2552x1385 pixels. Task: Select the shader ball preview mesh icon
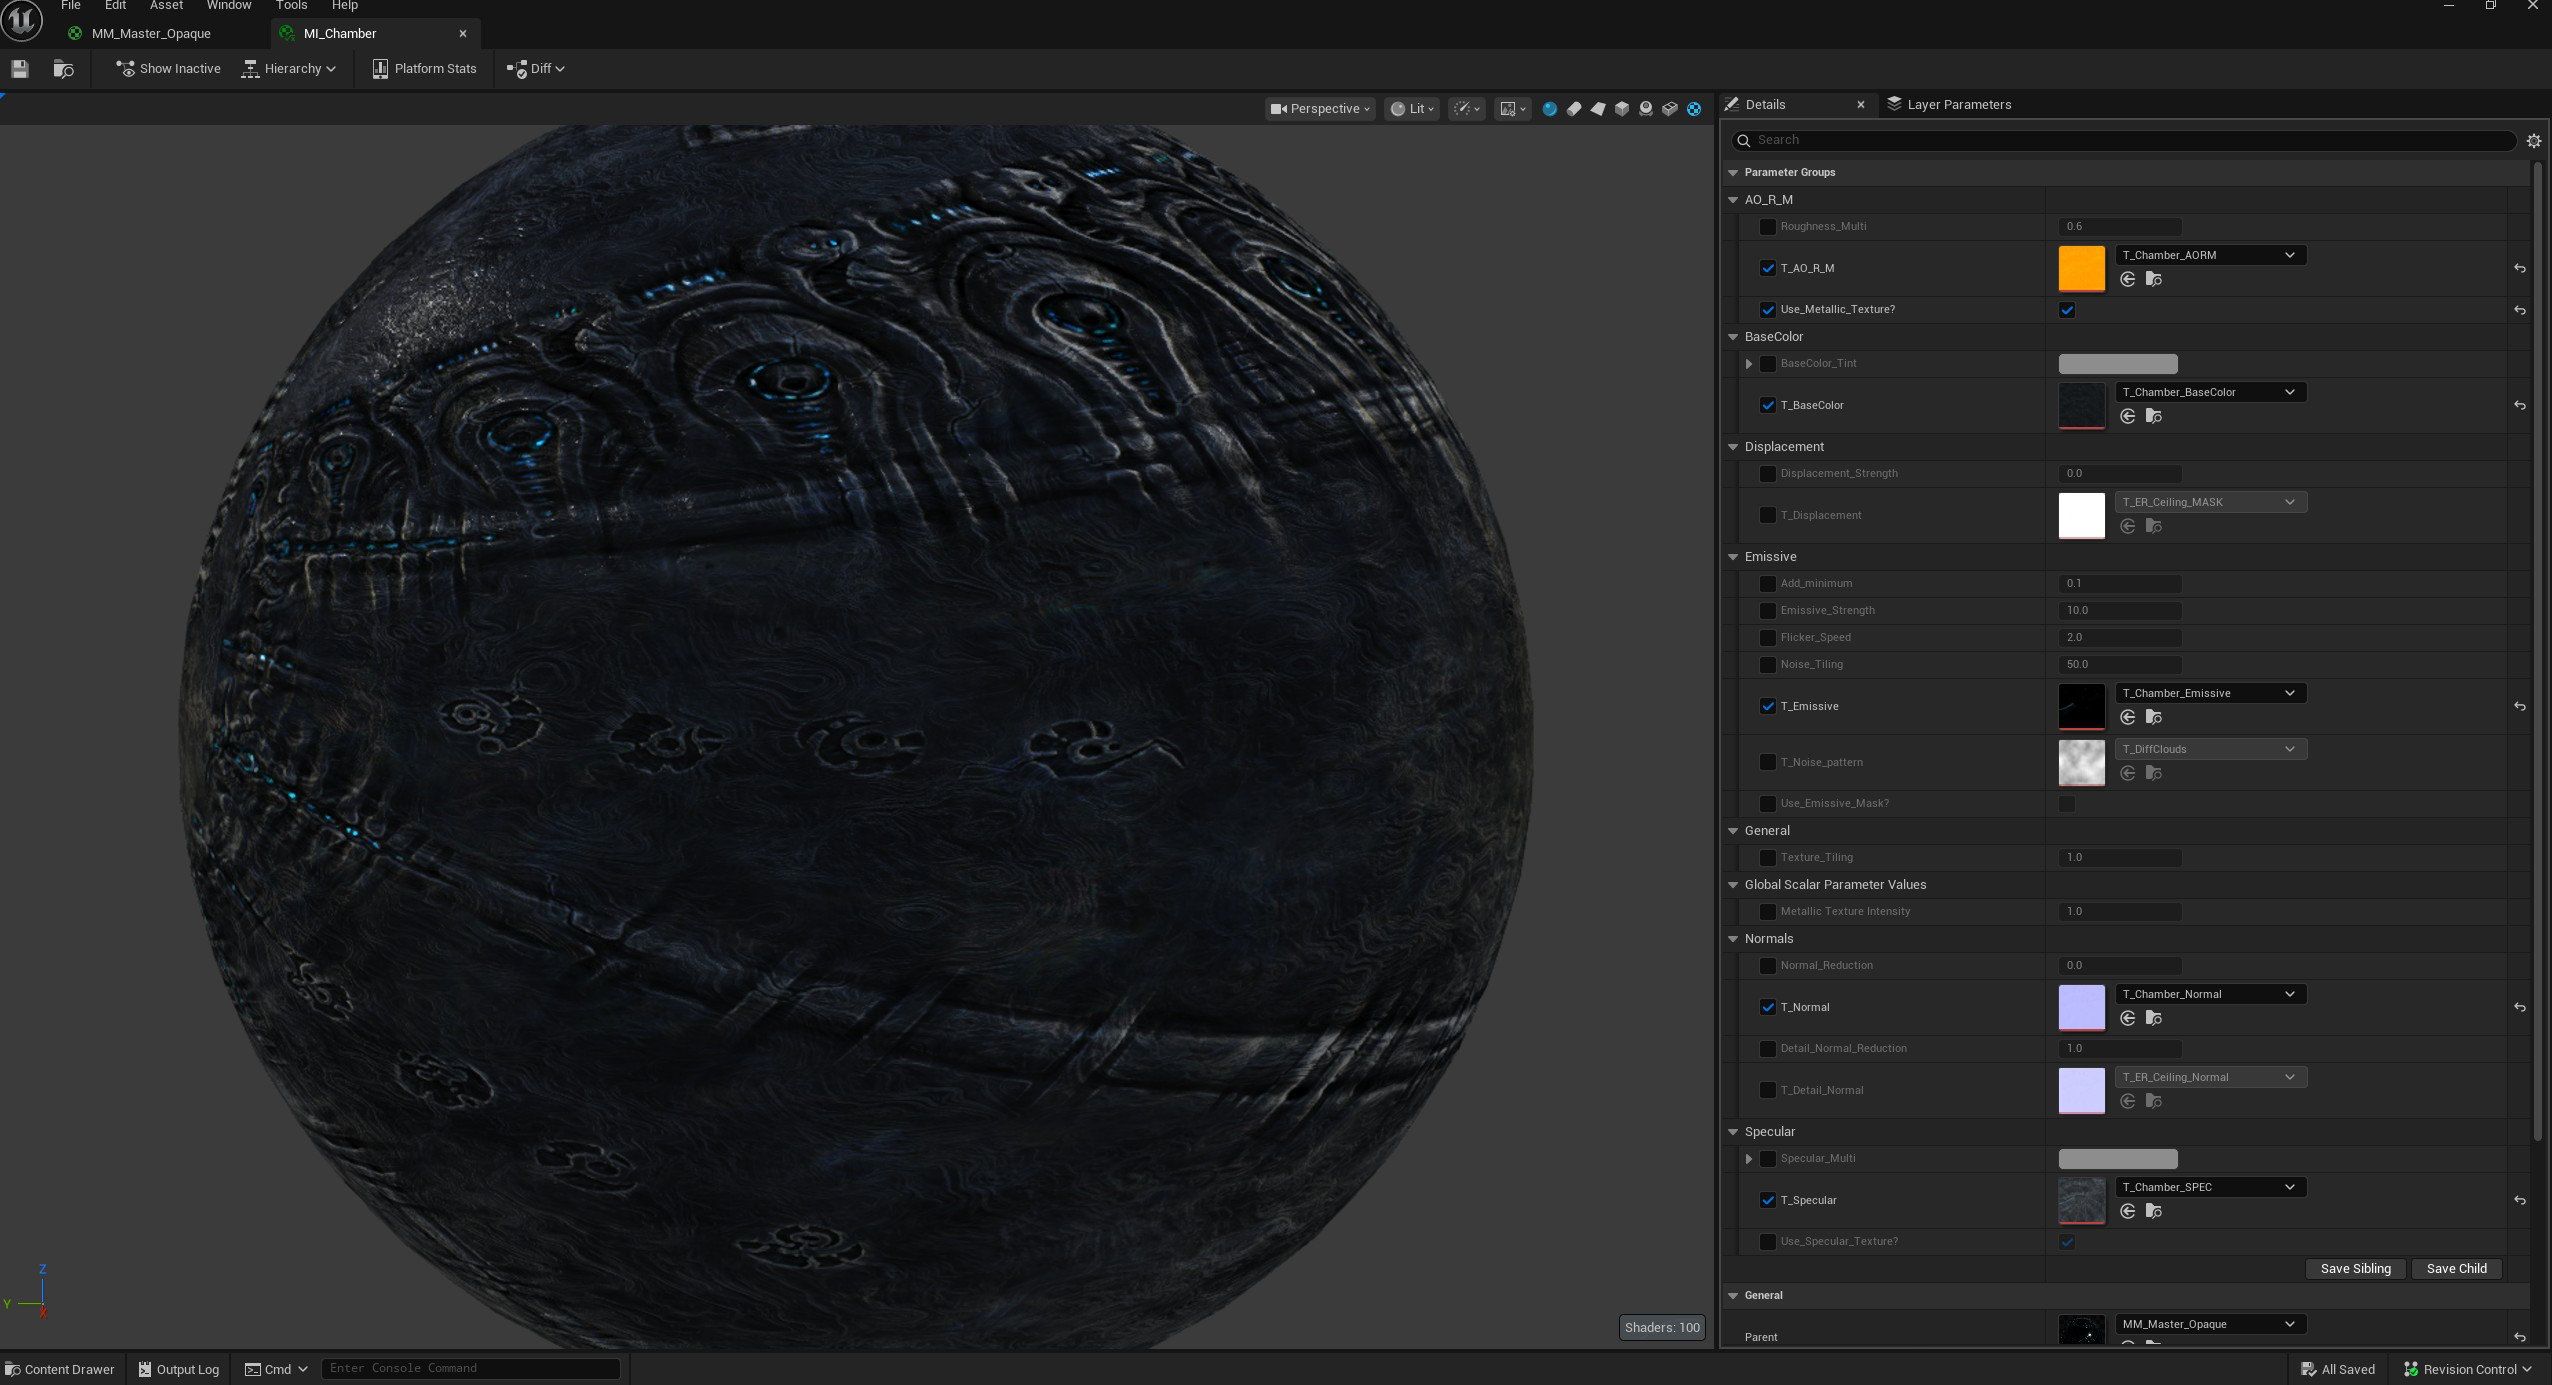[x=1646, y=109]
